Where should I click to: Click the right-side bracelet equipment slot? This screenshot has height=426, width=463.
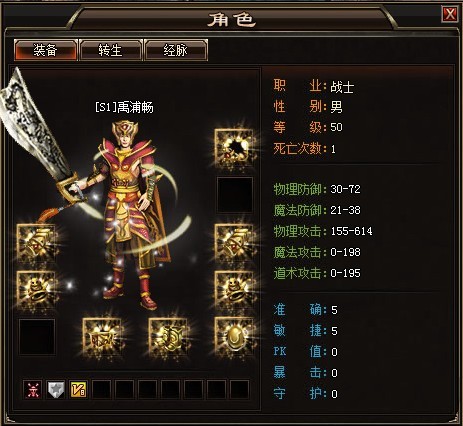pyautogui.click(x=234, y=243)
